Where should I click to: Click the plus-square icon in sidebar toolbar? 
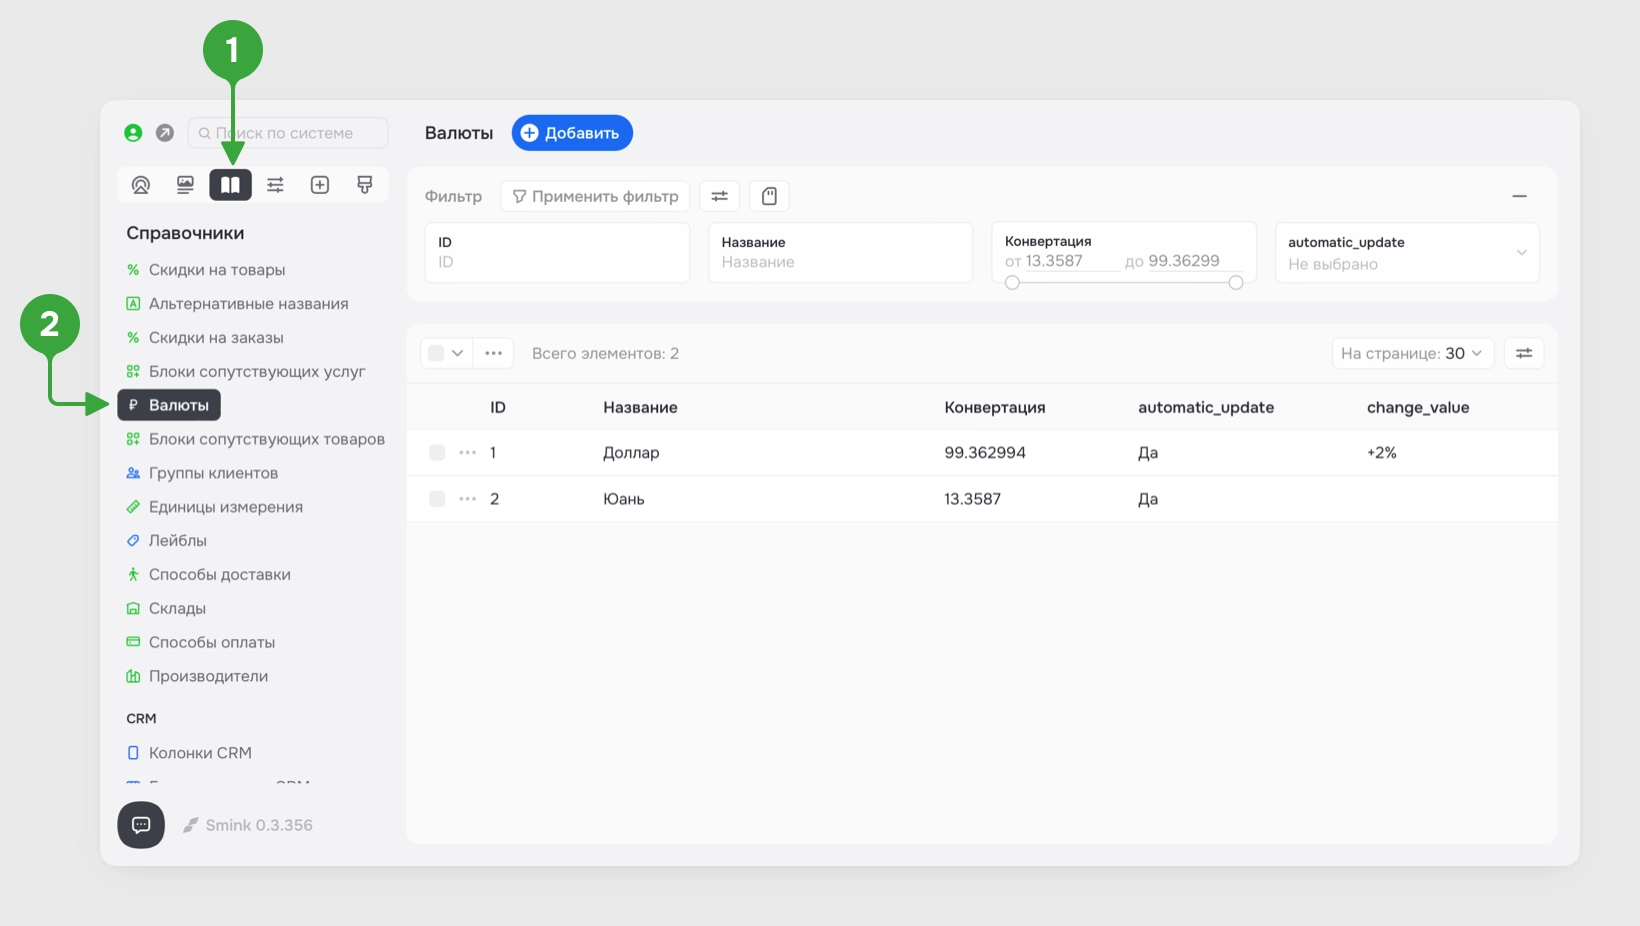coord(320,185)
